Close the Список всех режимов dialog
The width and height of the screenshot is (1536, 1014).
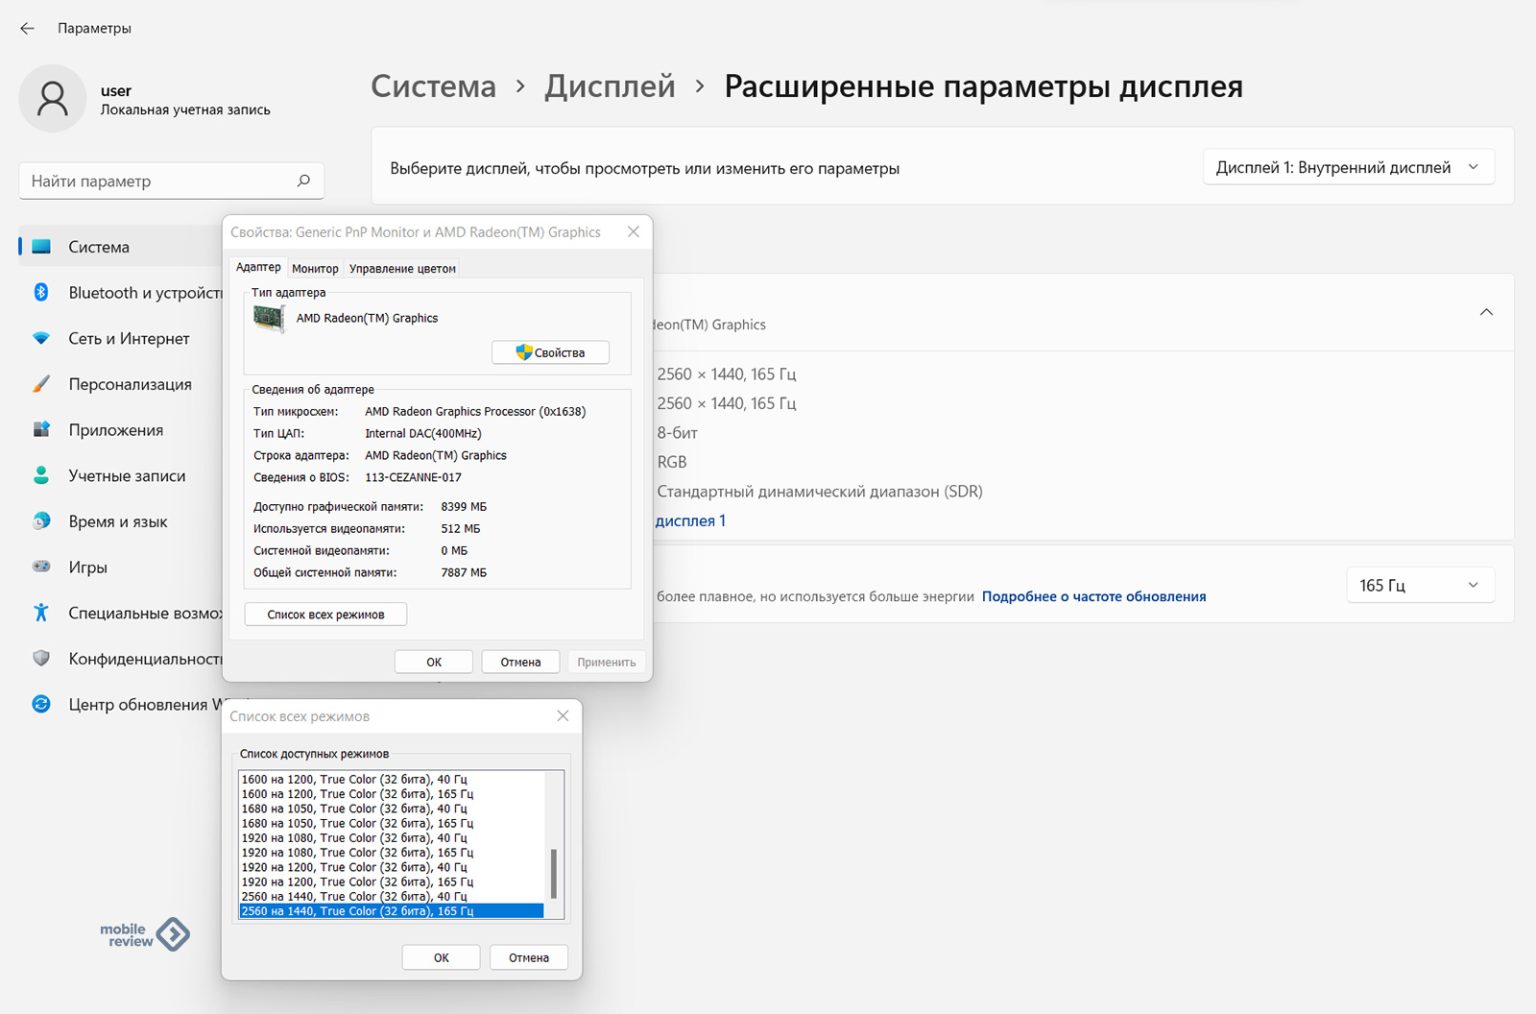(x=563, y=716)
